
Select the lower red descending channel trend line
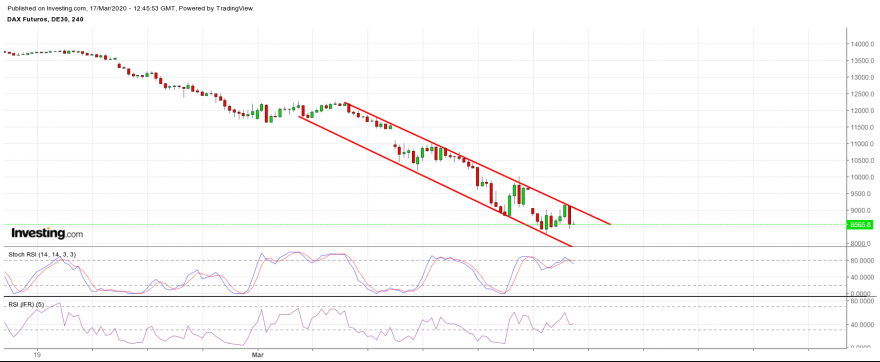pos(435,181)
